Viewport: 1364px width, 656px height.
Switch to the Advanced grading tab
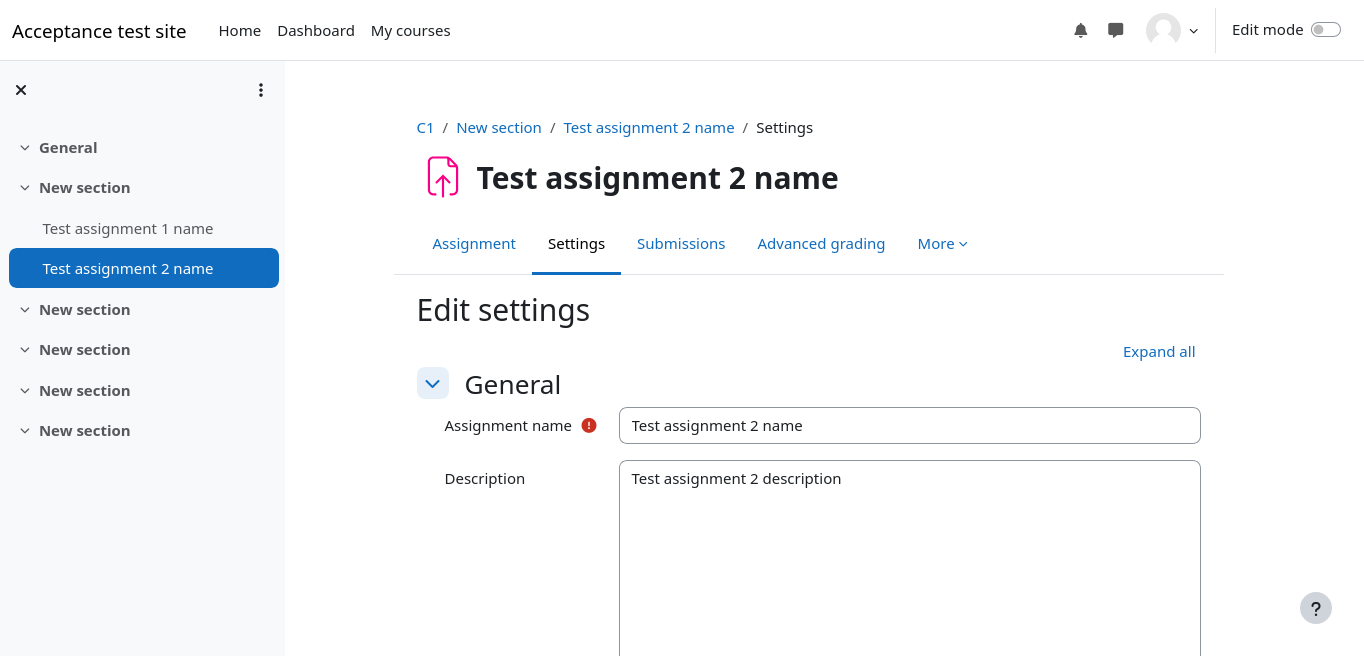[820, 244]
